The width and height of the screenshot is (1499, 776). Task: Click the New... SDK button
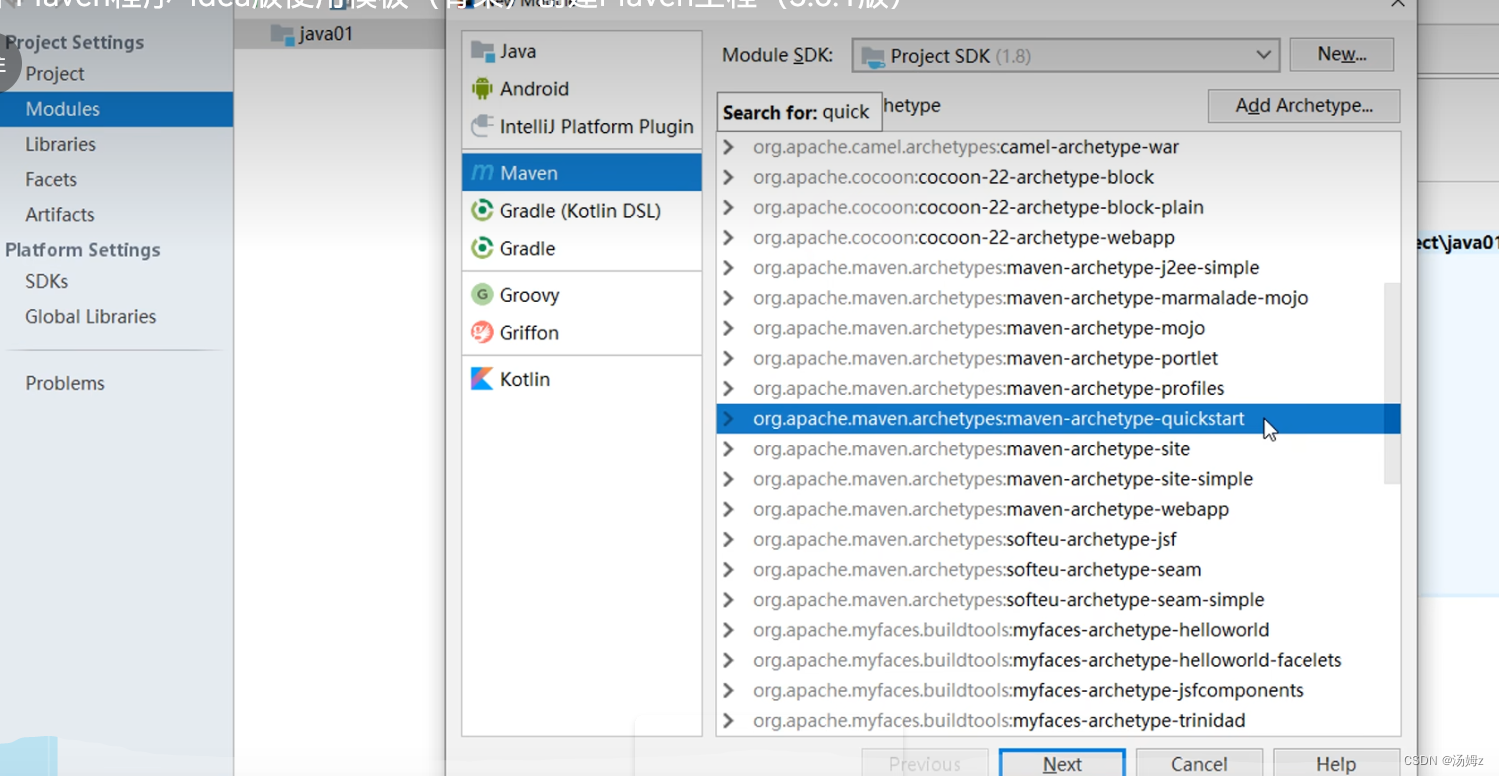pos(1341,54)
